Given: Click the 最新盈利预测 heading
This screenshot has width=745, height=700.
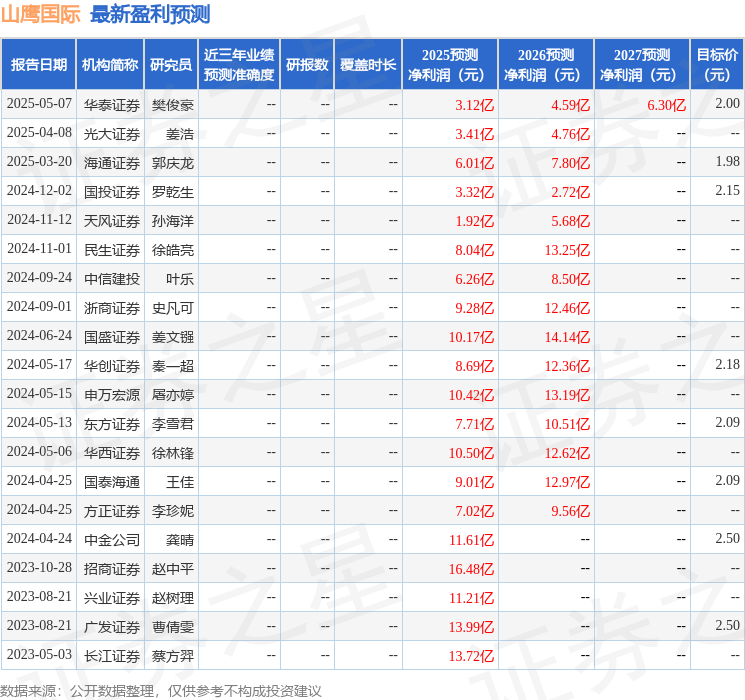Looking at the screenshot, I should coord(150,14).
